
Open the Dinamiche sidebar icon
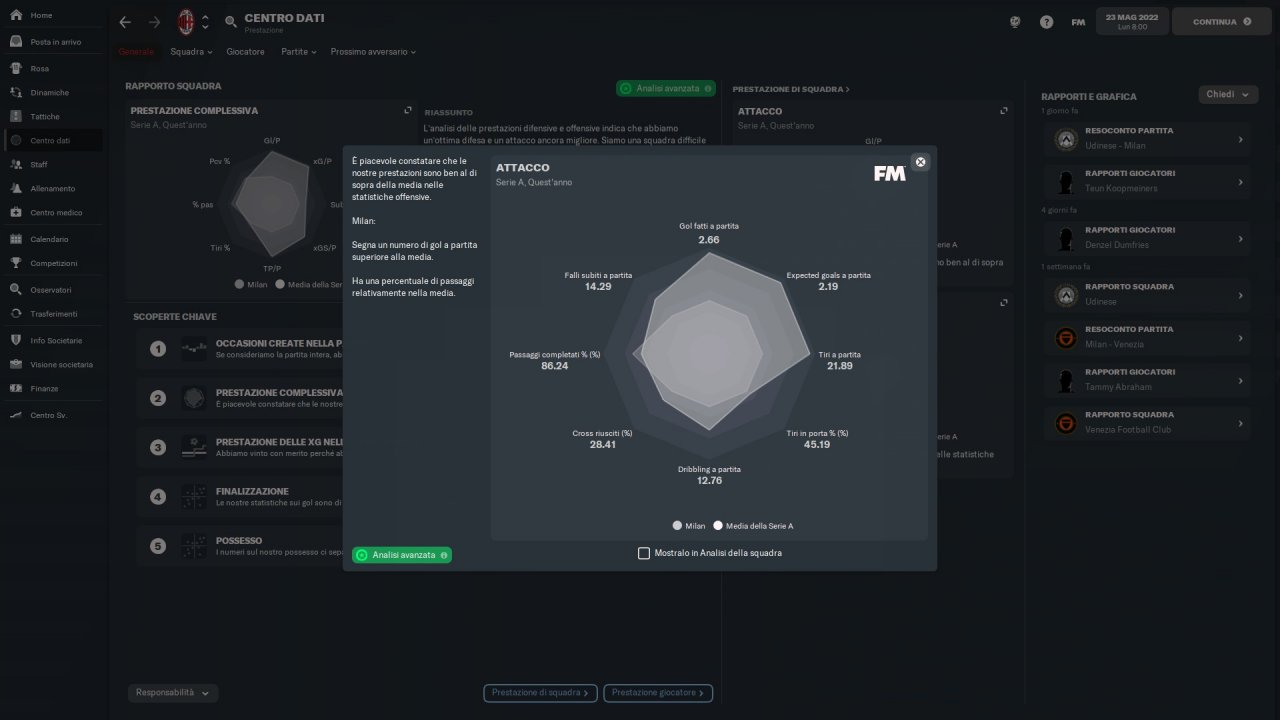tap(16, 92)
